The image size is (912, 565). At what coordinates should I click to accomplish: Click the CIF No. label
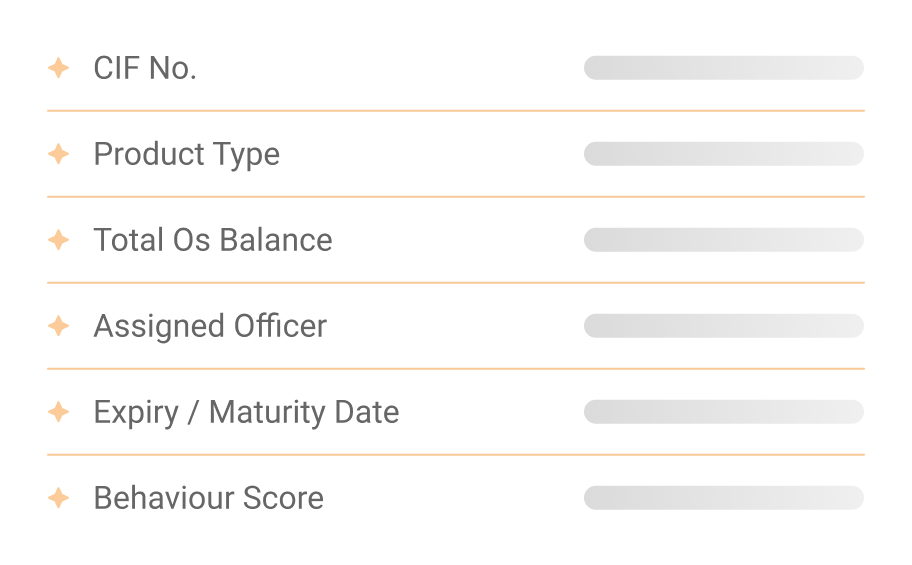click(145, 68)
